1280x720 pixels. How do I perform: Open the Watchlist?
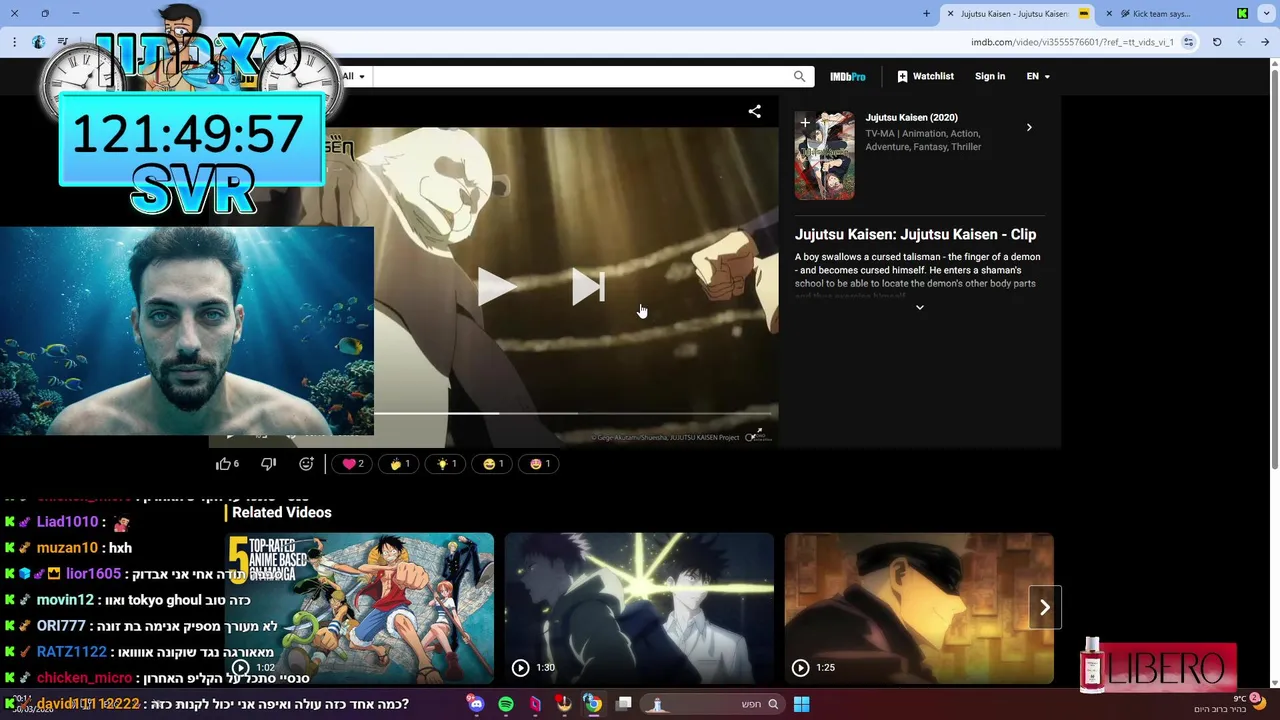(x=925, y=76)
